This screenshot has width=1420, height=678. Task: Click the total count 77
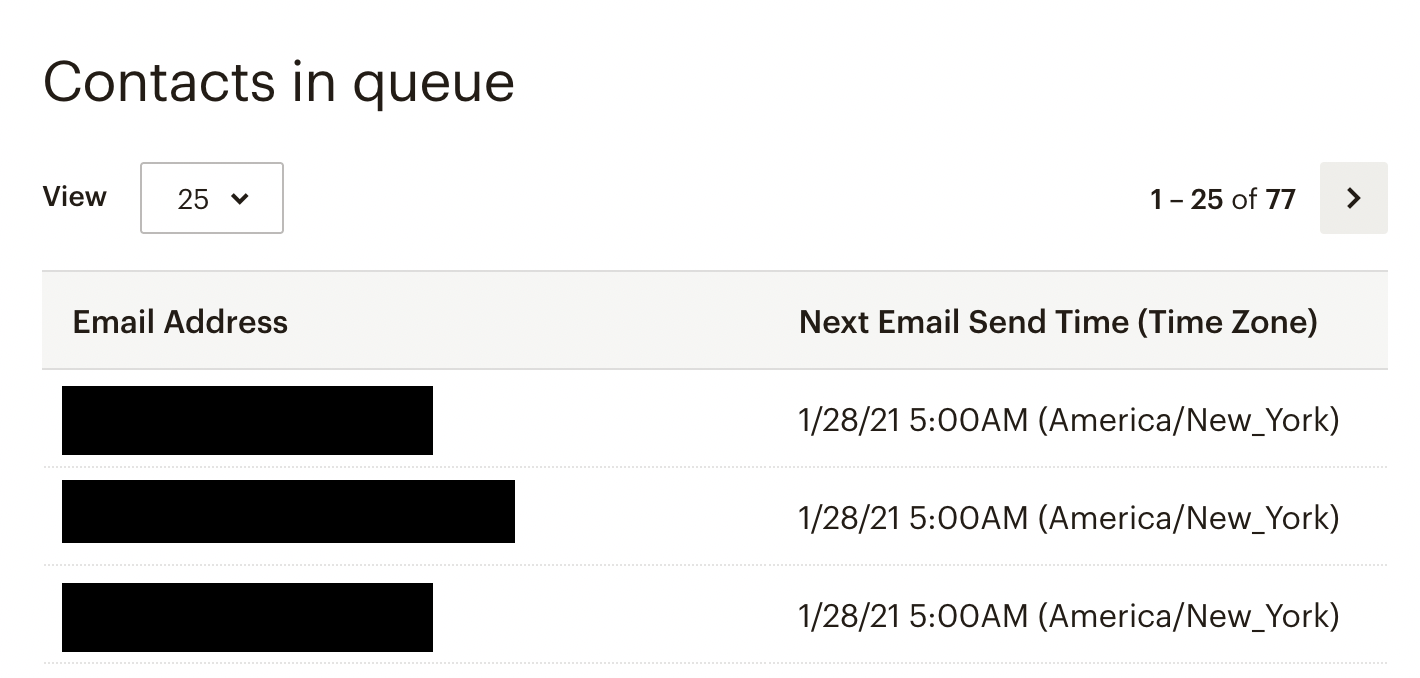1281,199
